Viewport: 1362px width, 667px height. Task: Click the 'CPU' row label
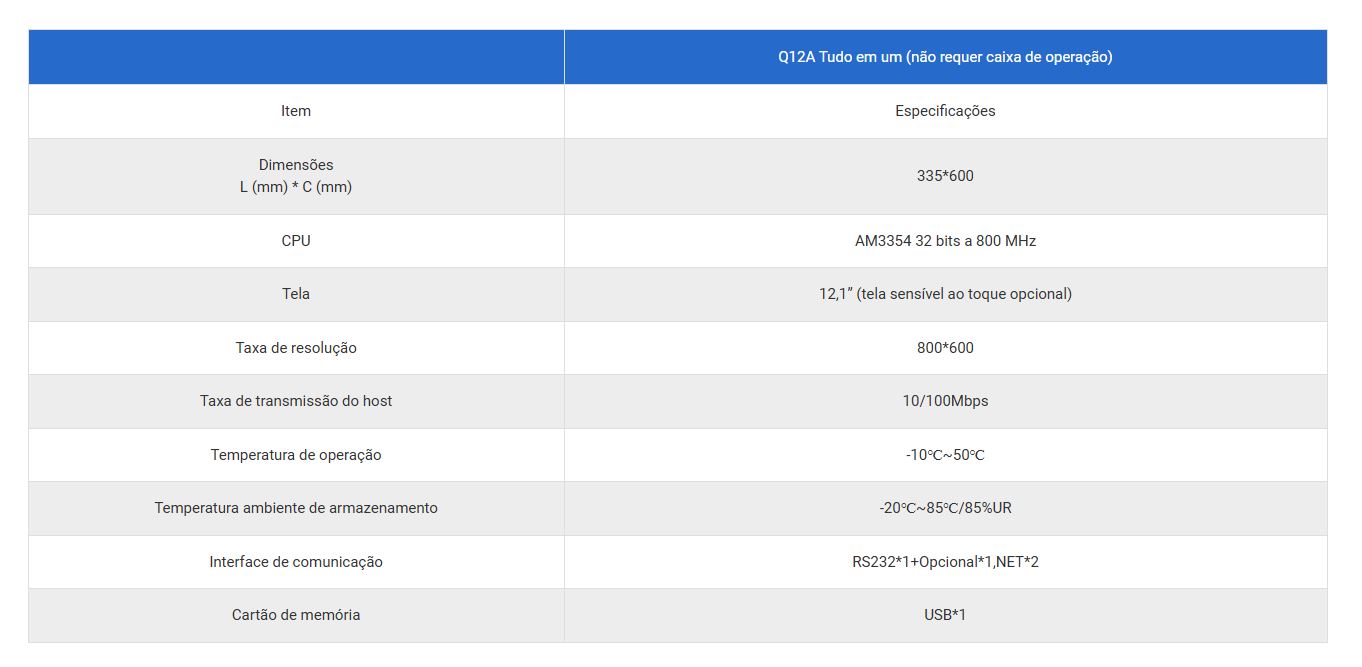click(296, 241)
